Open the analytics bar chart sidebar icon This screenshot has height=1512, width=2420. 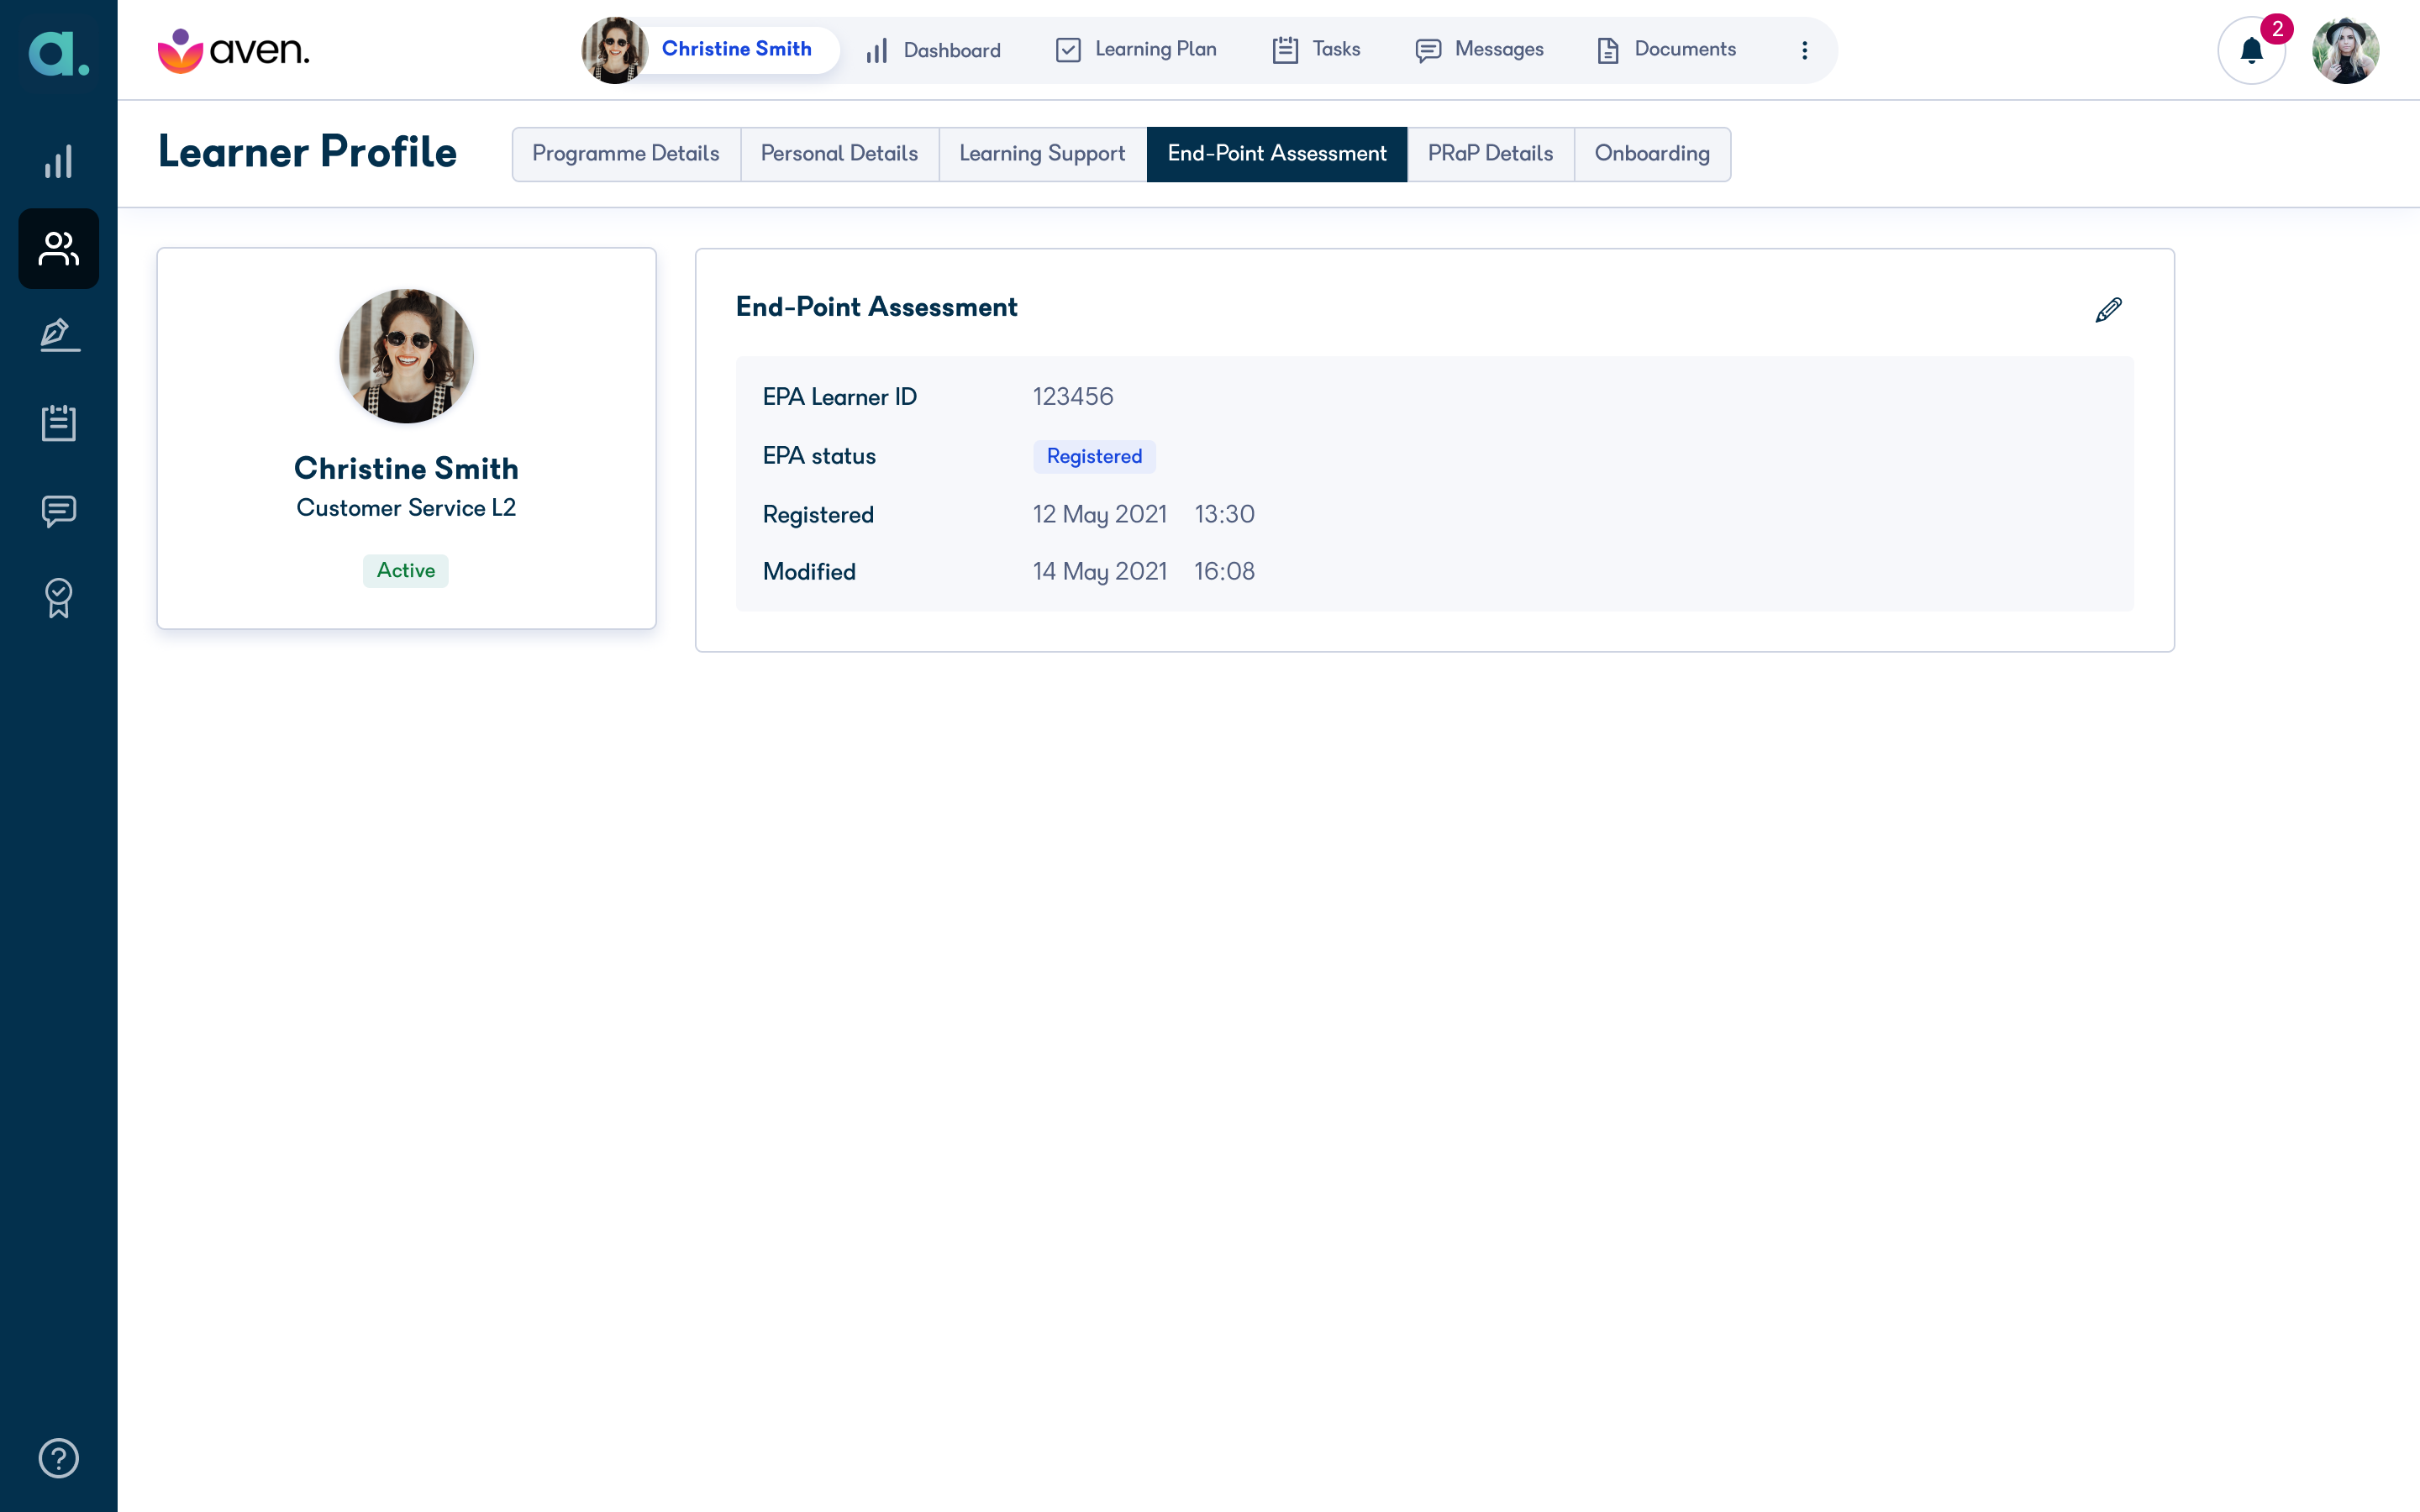(58, 161)
